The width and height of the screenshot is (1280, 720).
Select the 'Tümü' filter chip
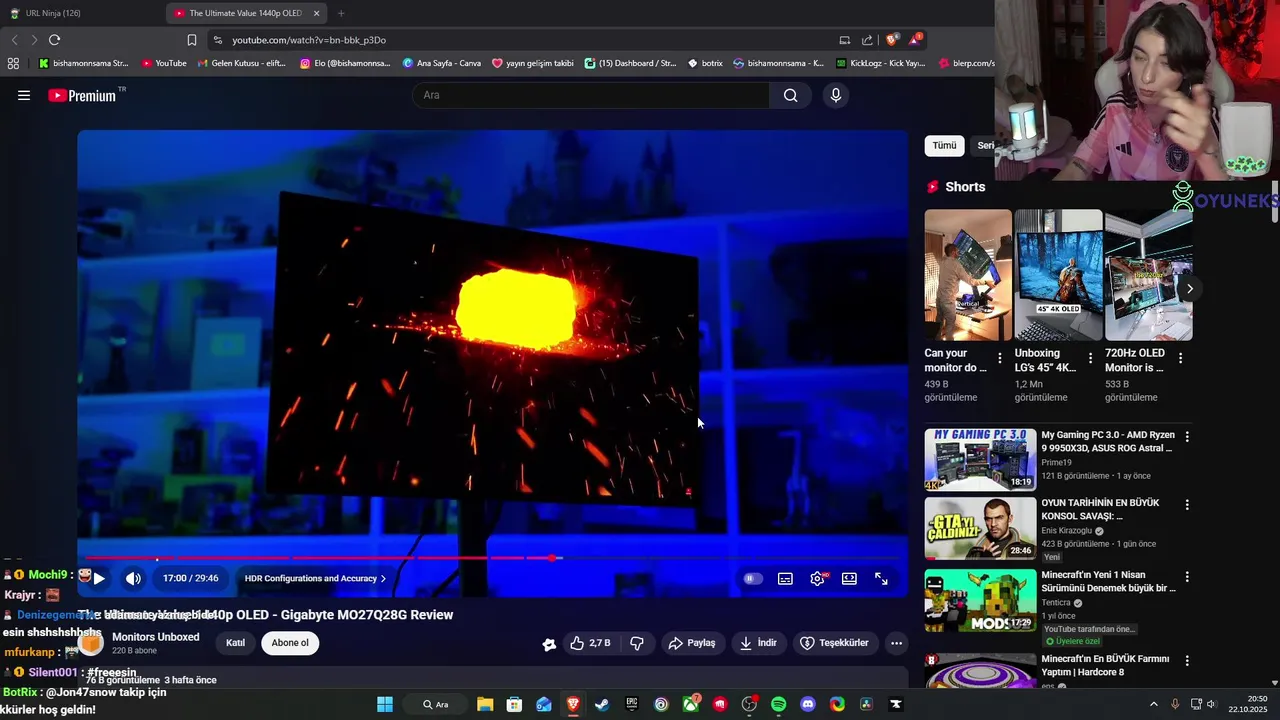945,146
